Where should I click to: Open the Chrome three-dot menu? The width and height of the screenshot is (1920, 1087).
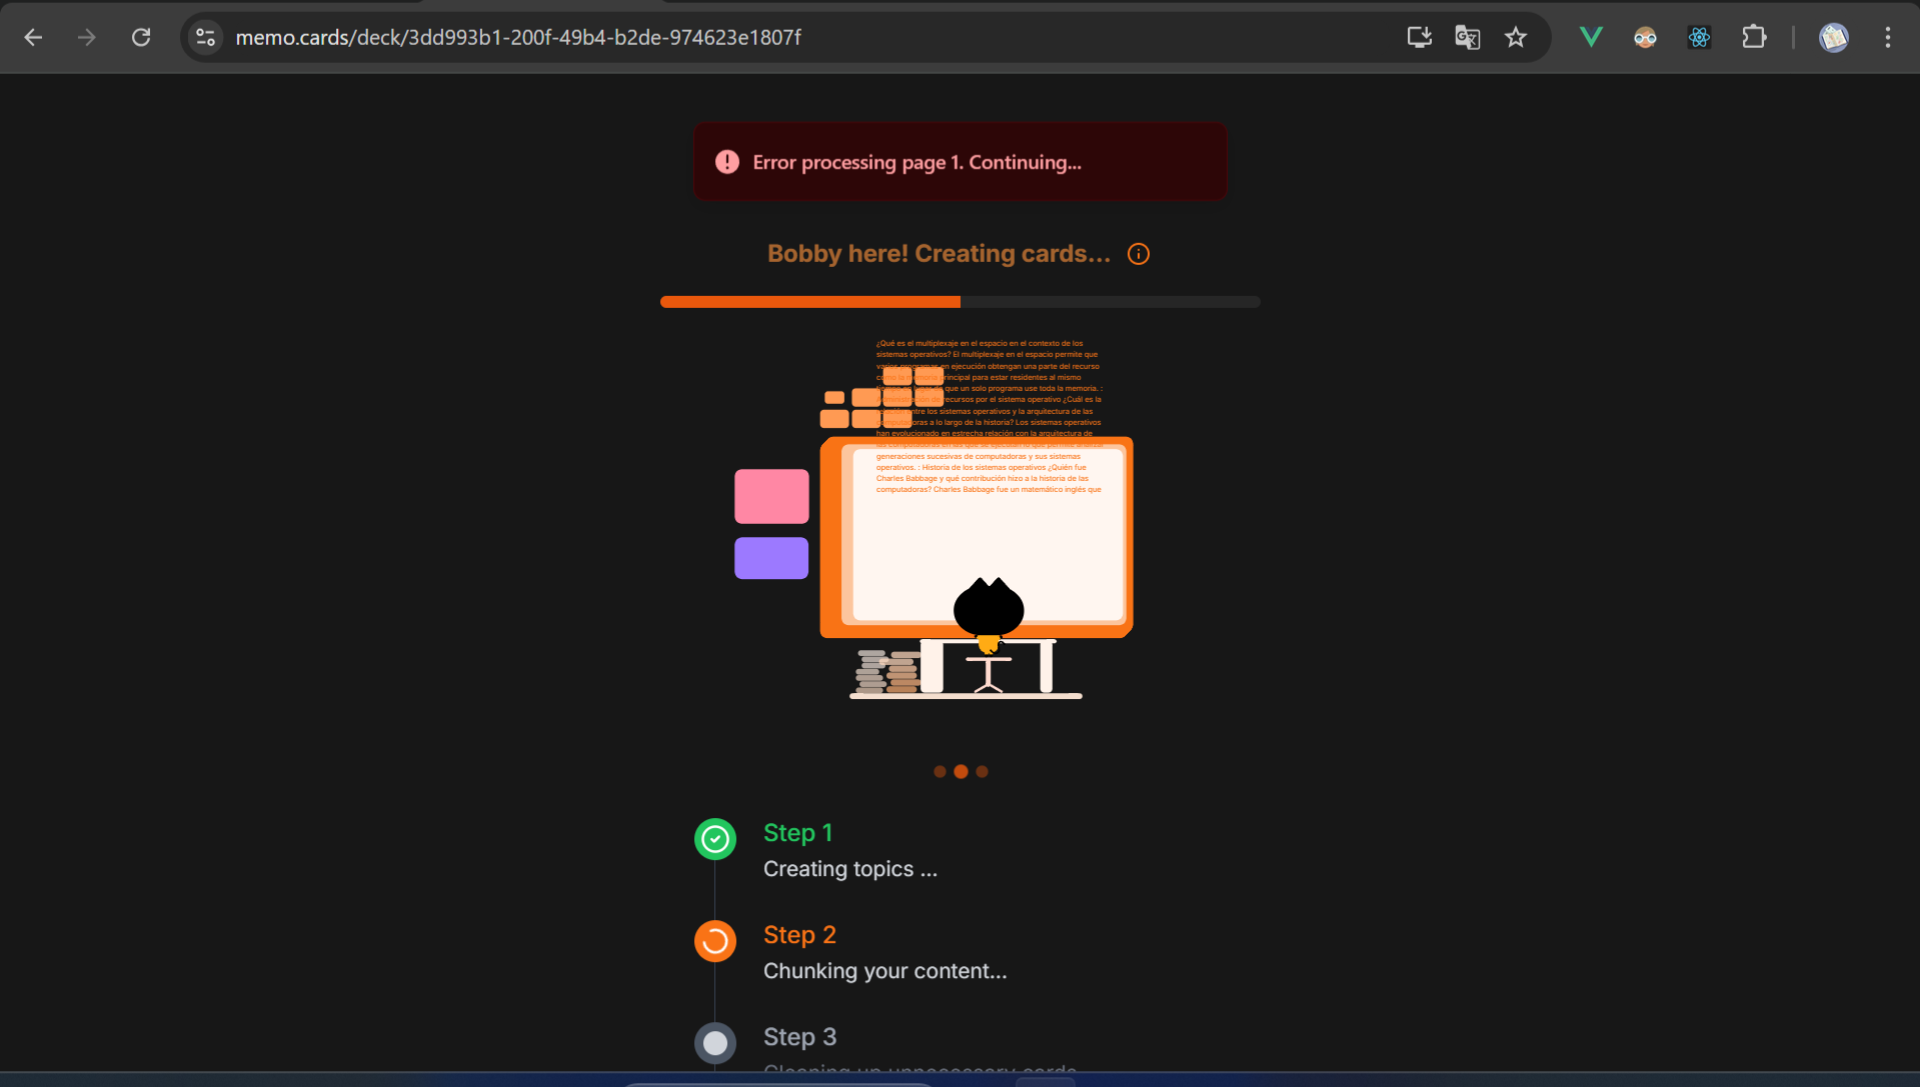click(1888, 37)
